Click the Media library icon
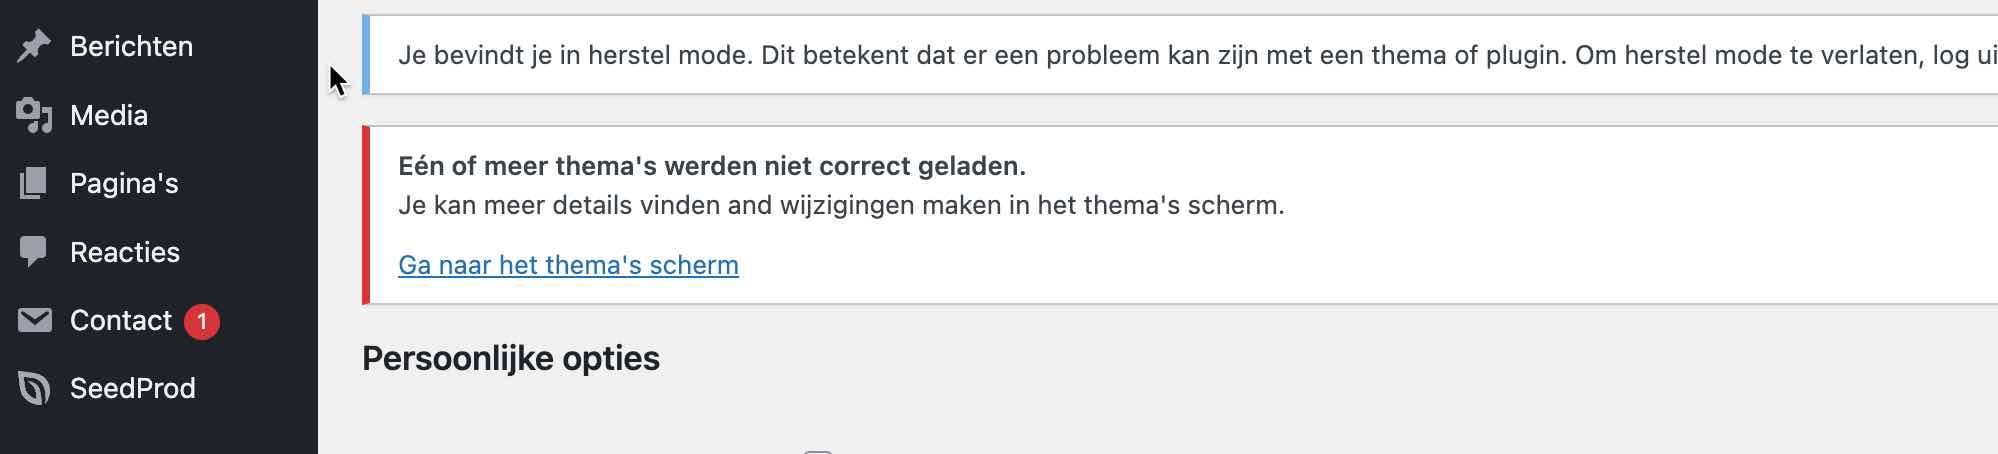Viewport: 1998px width, 454px height. [x=34, y=115]
